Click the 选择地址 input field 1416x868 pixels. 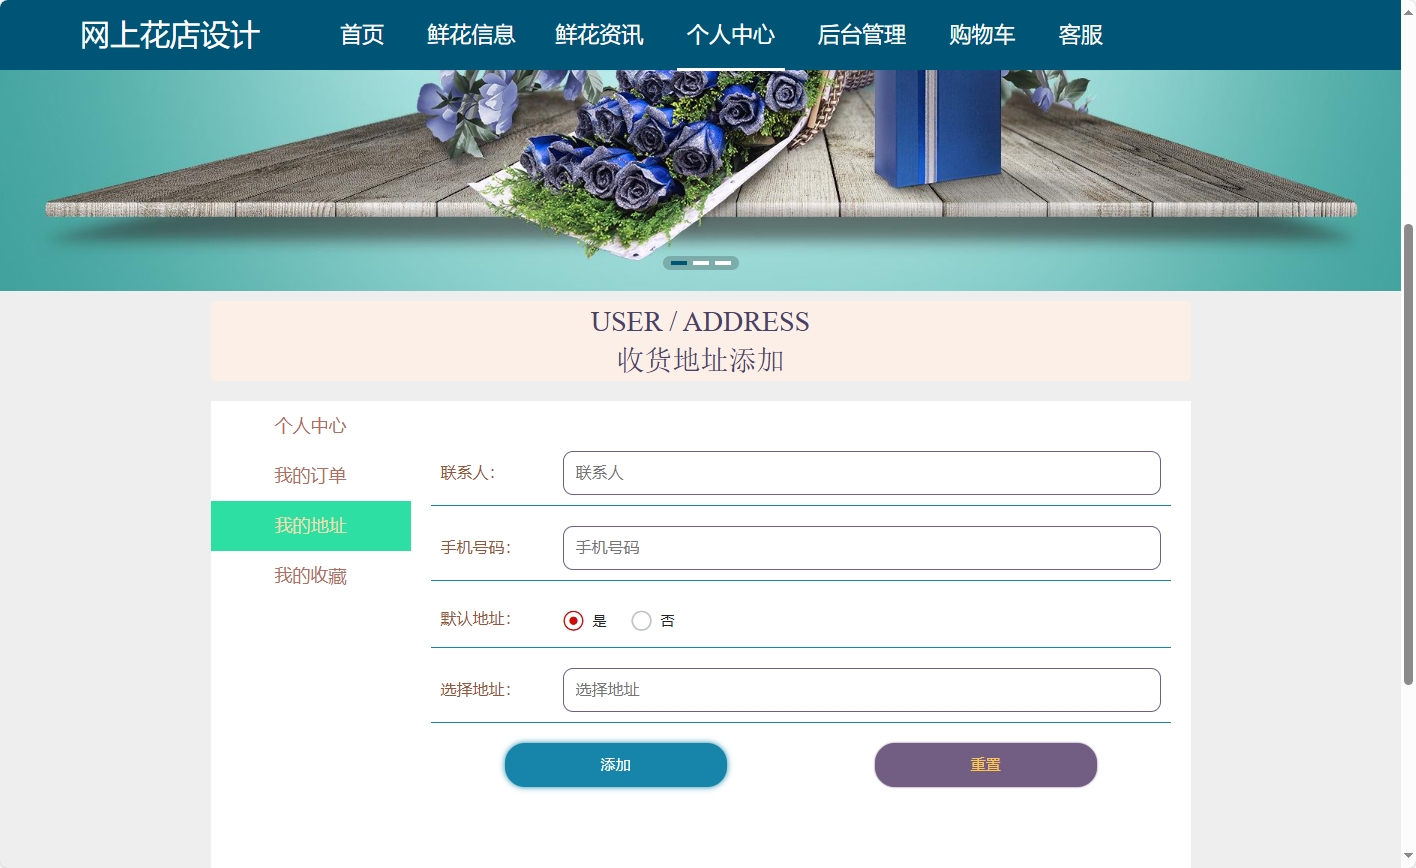[860, 689]
